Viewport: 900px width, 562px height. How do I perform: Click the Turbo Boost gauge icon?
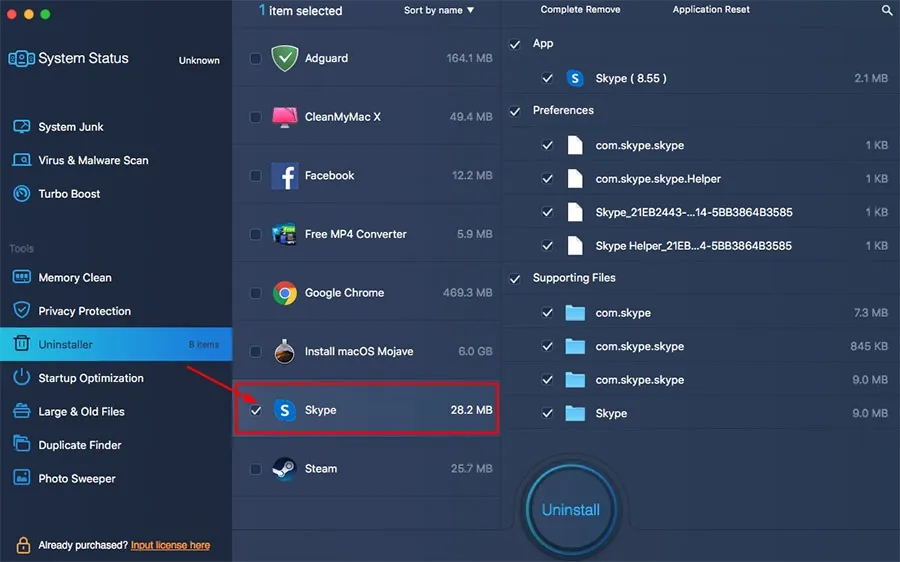[21, 193]
